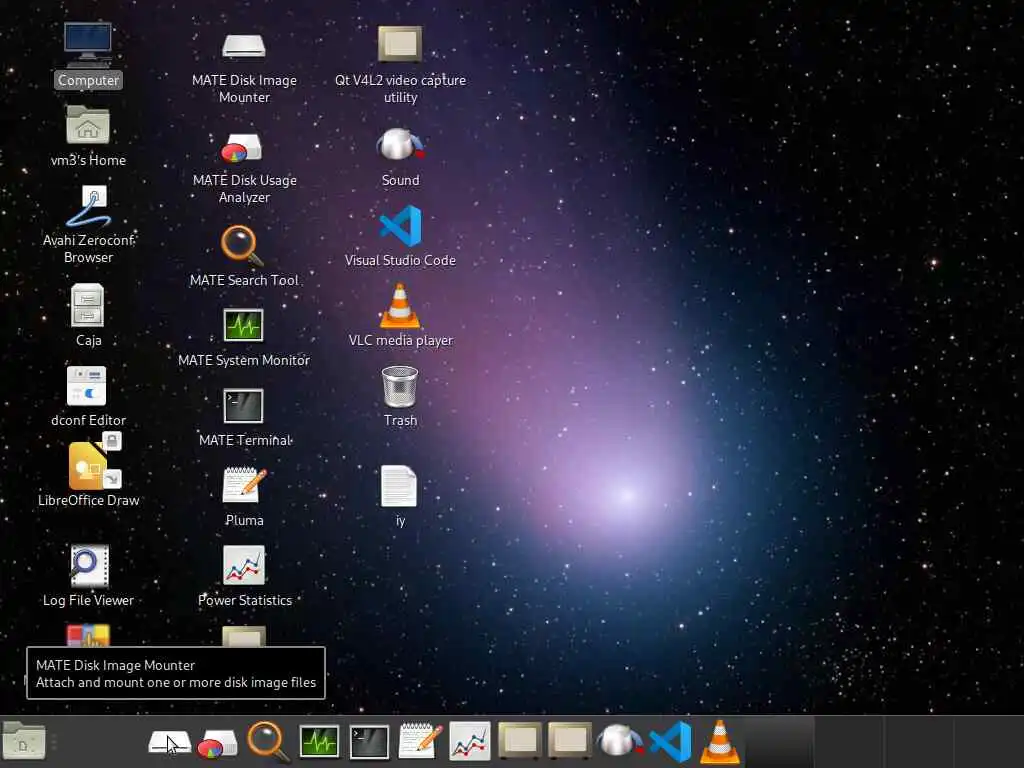This screenshot has width=1024, height=768.
Task: Open Sound preferences from the bottom panel
Action: (x=620, y=741)
